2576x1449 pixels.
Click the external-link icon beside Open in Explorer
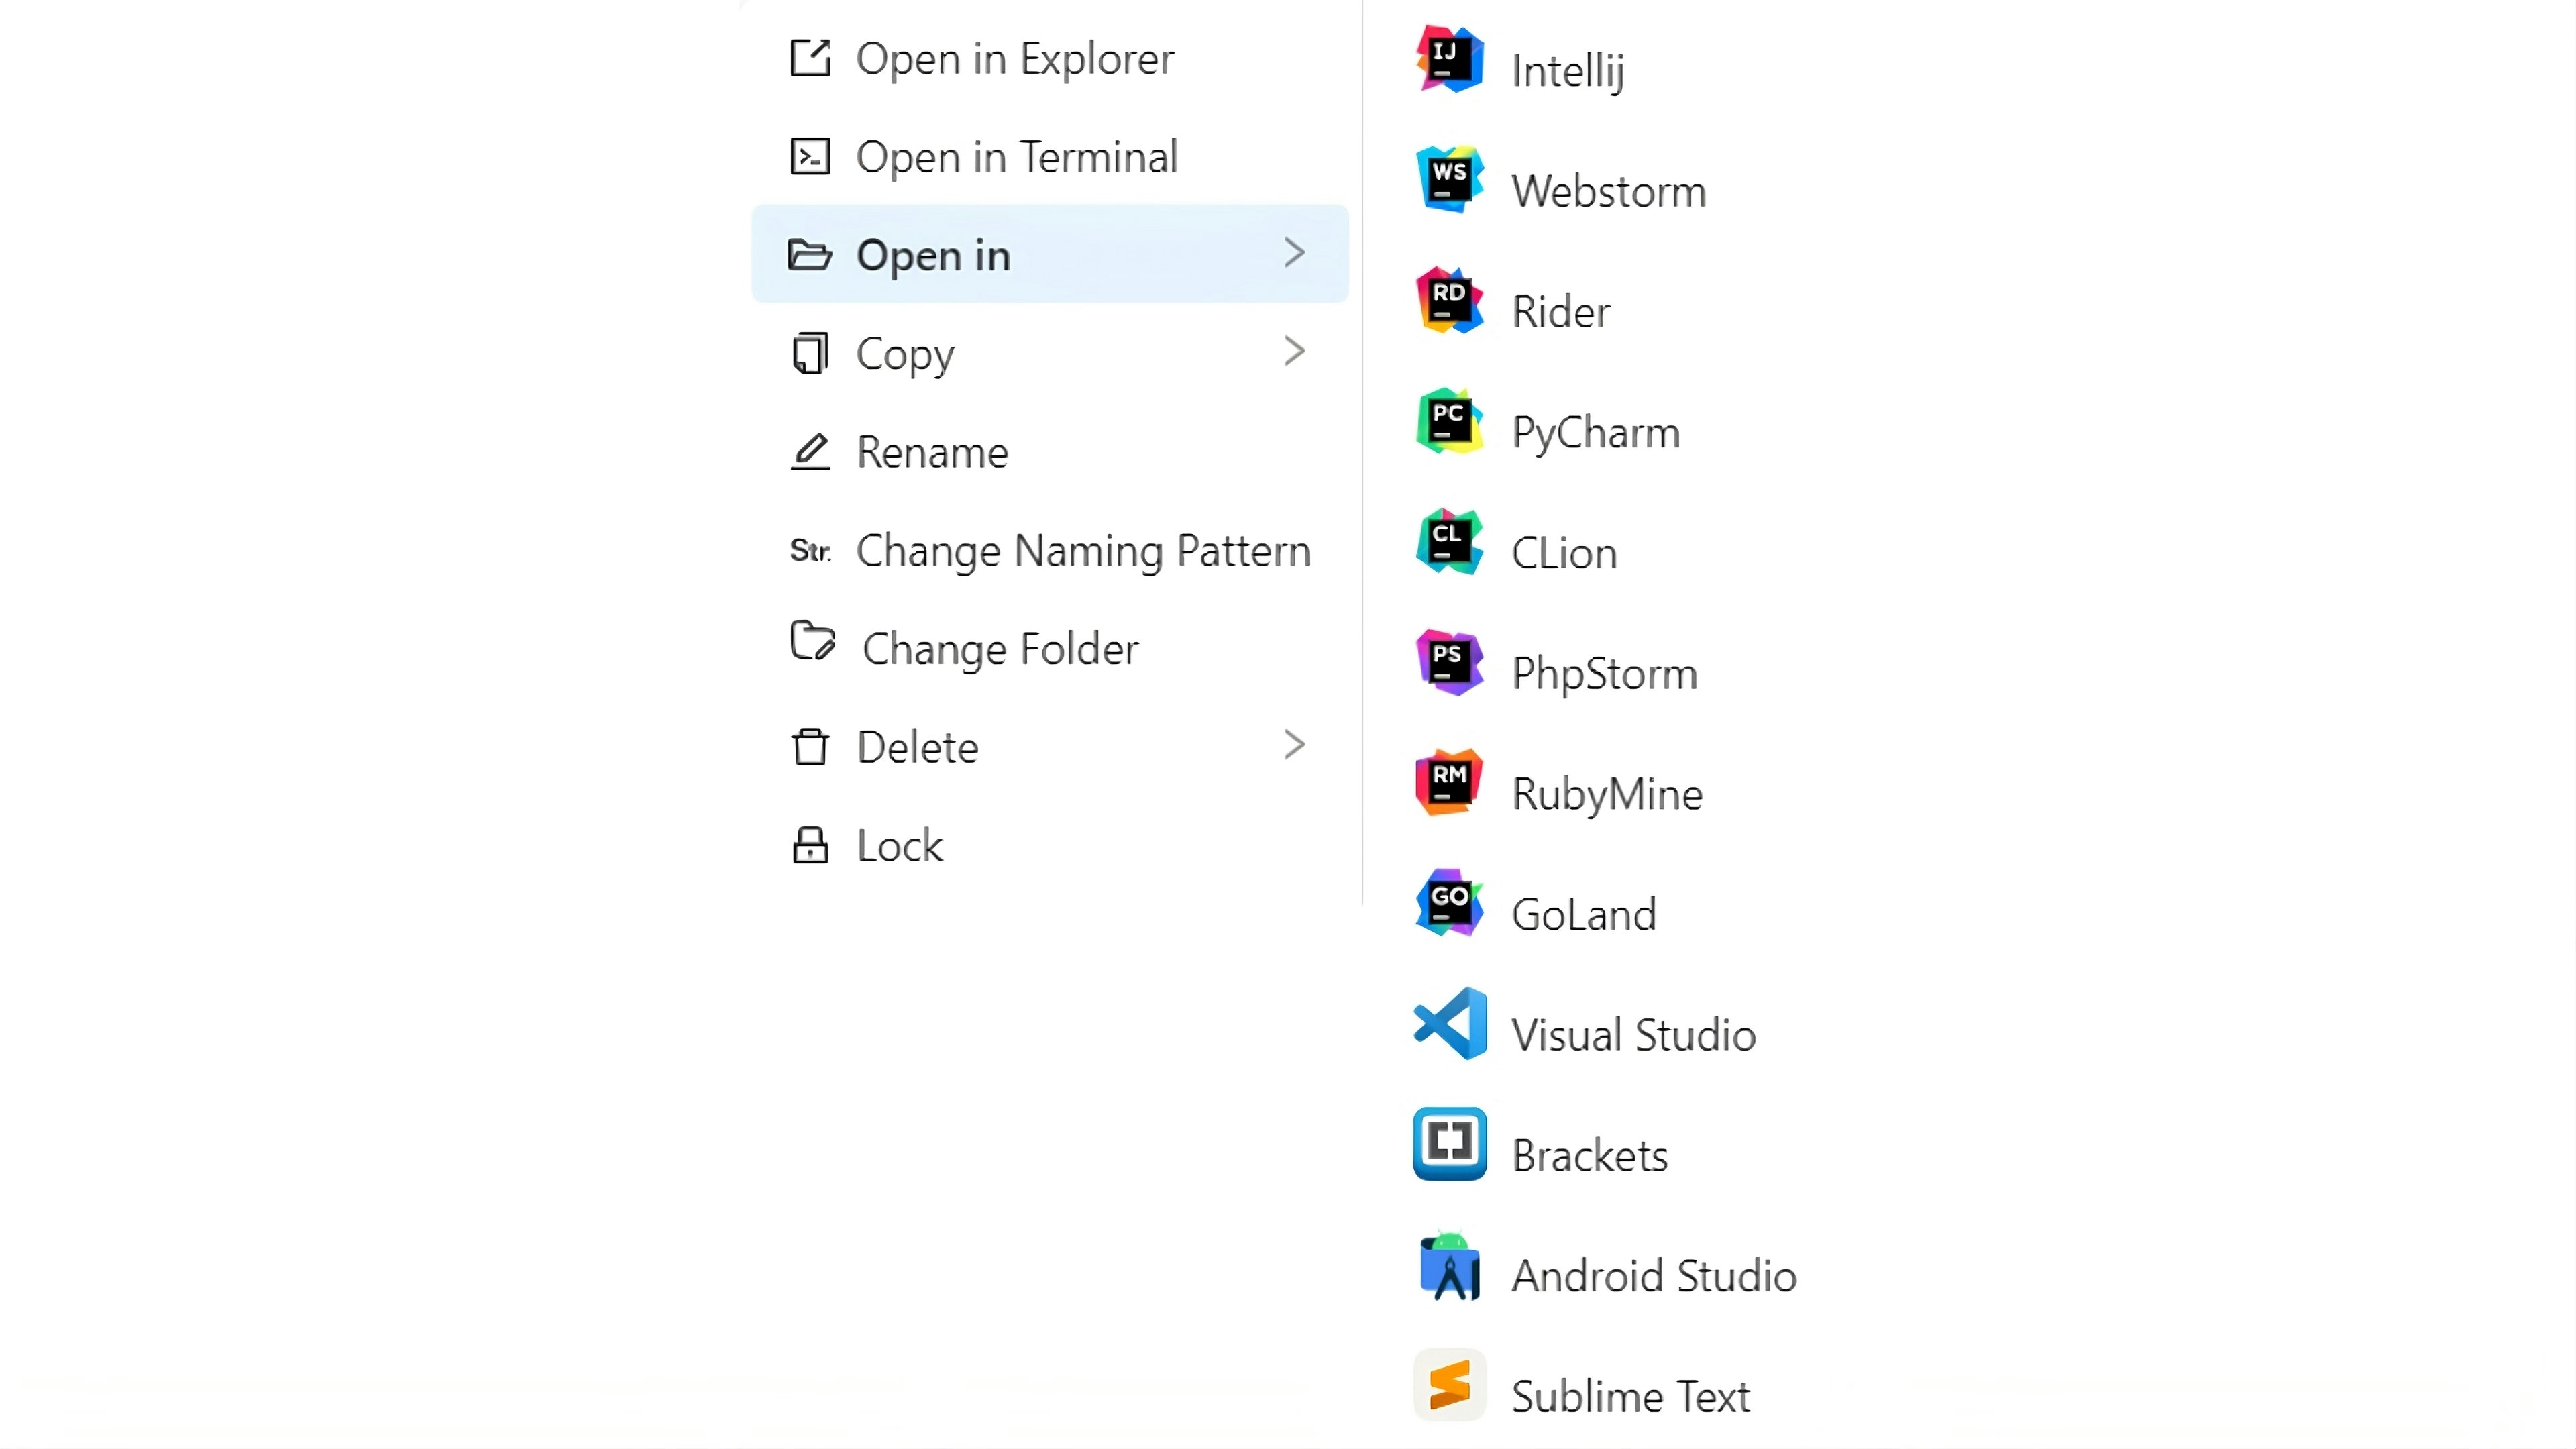coord(810,58)
